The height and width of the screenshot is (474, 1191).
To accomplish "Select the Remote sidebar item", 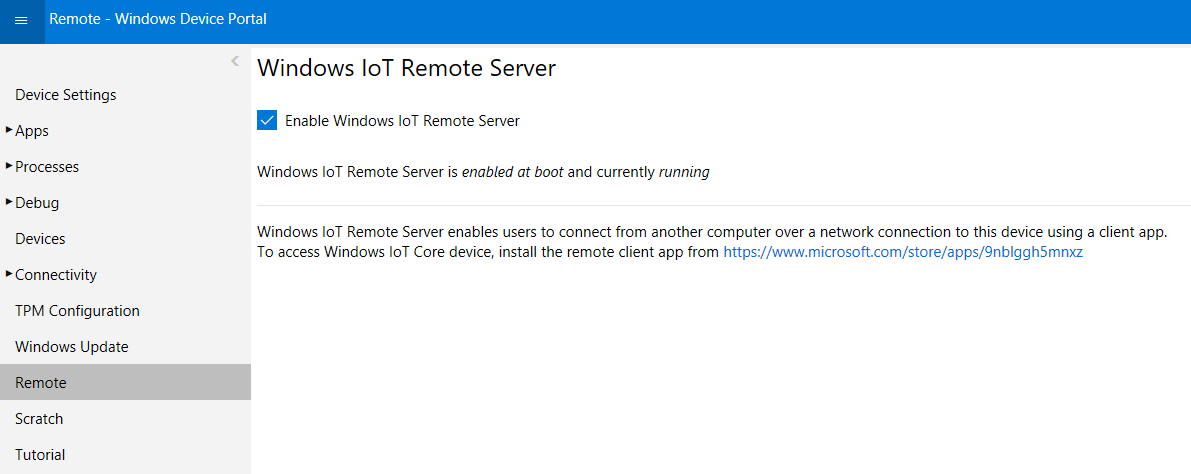I will [x=41, y=383].
